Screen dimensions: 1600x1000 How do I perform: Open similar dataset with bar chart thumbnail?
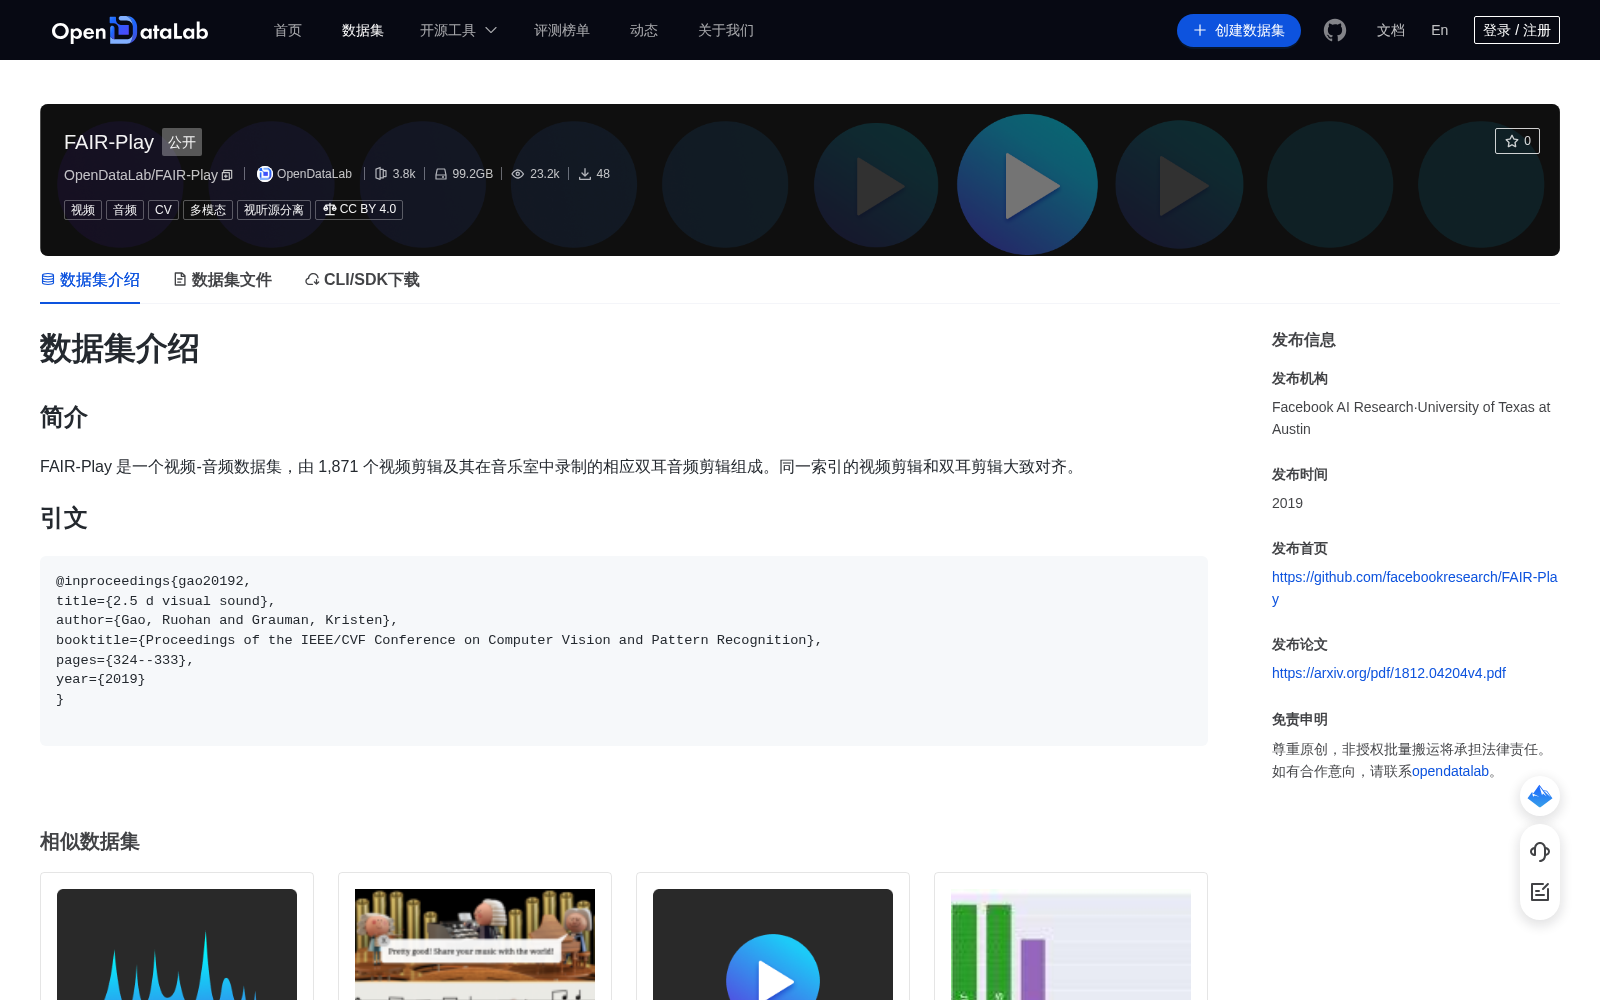1071,944
